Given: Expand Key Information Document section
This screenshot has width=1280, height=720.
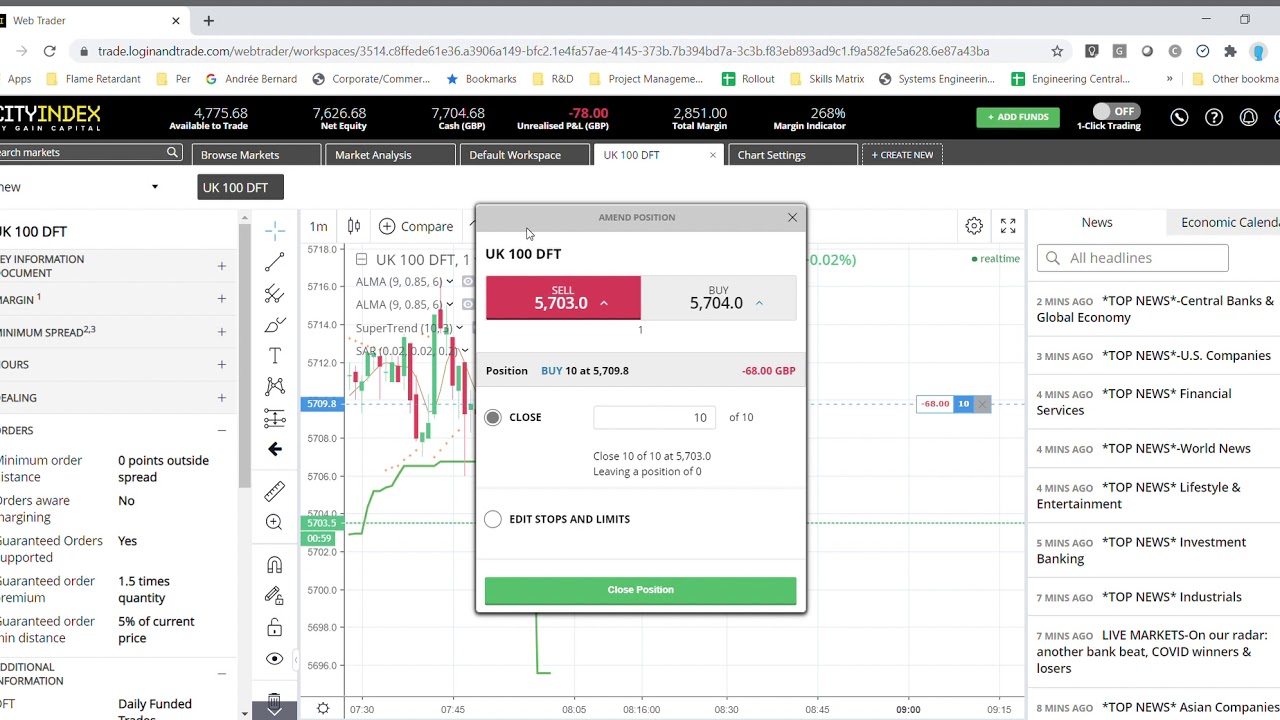Looking at the screenshot, I should [221, 266].
